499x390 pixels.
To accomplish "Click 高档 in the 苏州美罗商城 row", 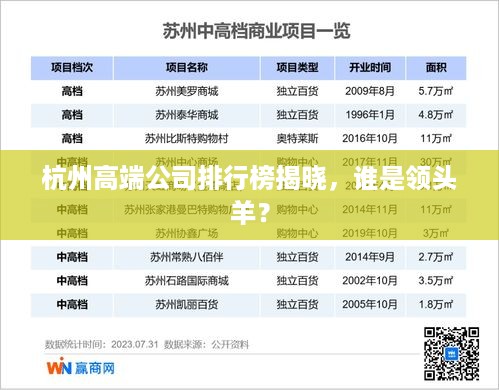I will click(x=72, y=91).
